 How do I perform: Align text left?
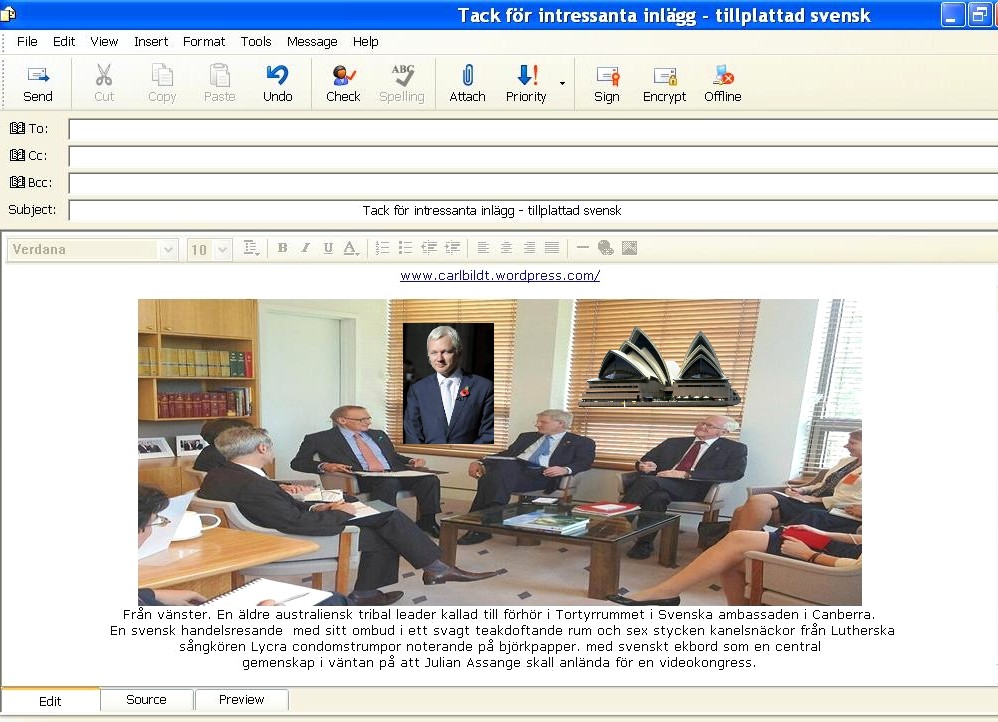[x=483, y=248]
